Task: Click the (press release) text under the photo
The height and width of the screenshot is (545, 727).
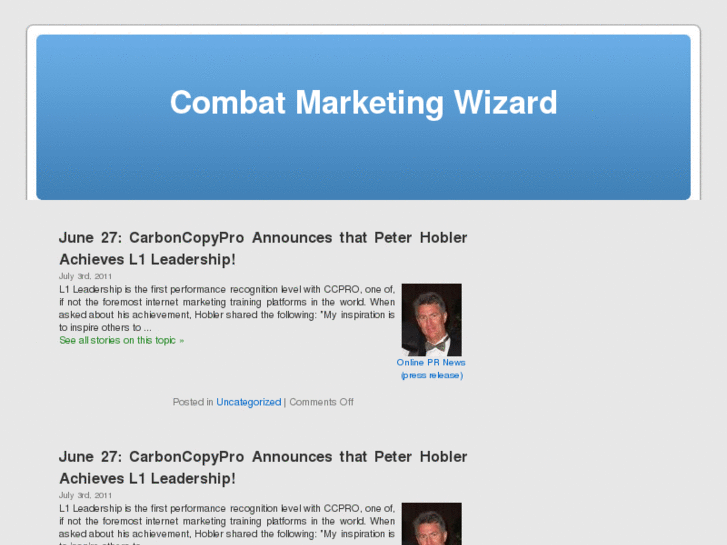Action: click(x=432, y=375)
